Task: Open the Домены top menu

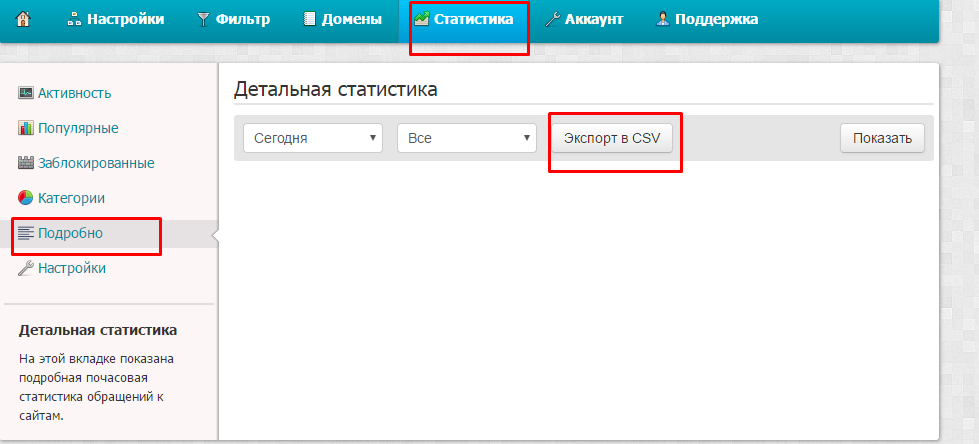Action: (352, 19)
